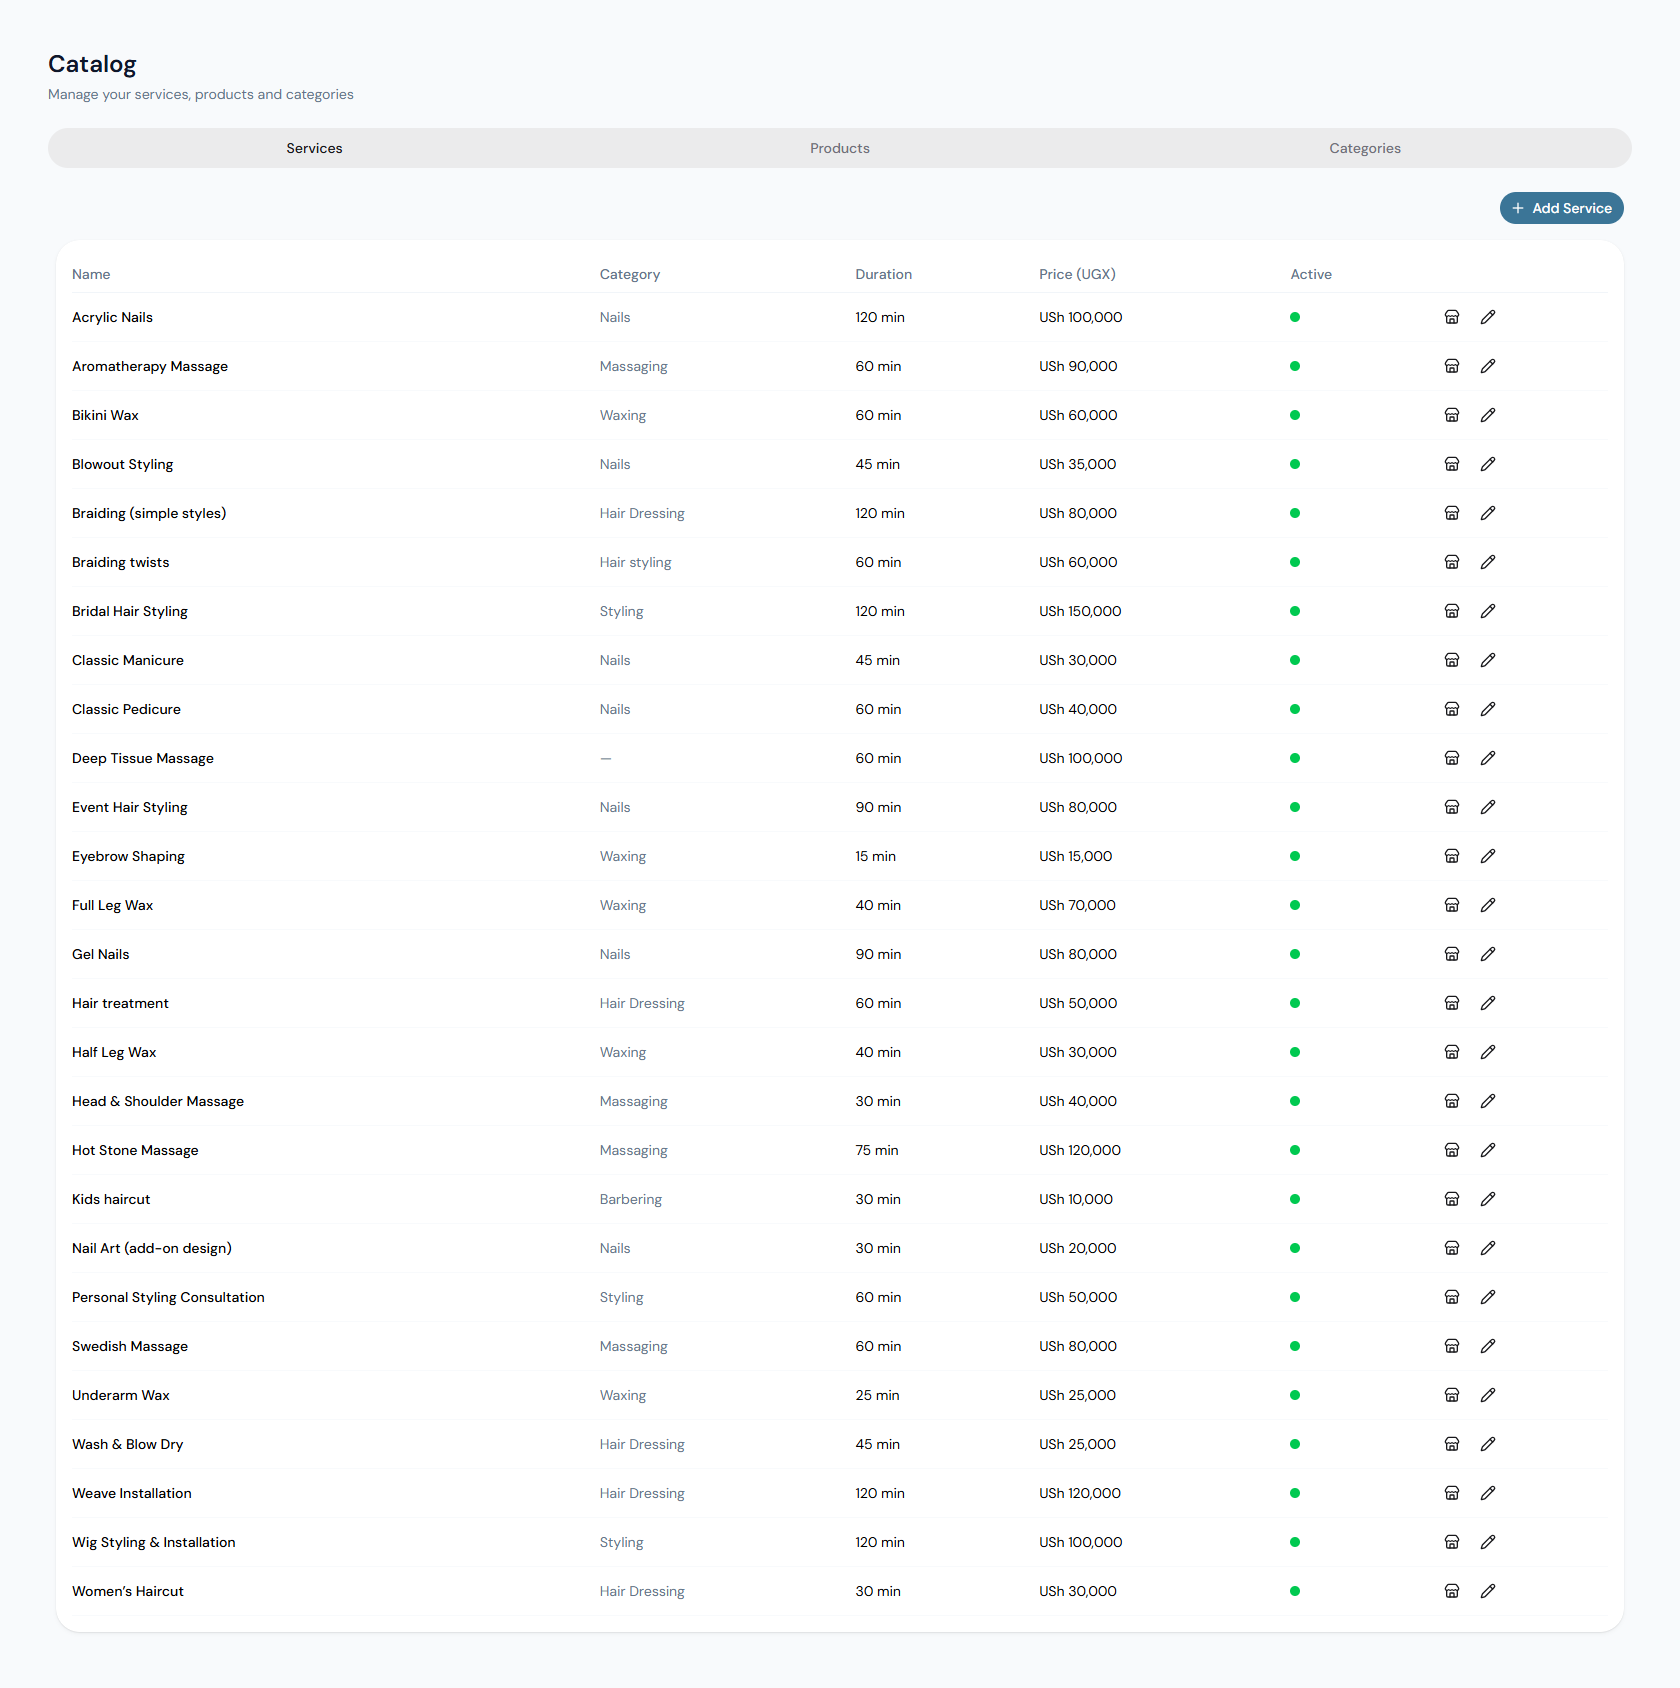Edit the Bridal Hair Styling service
1680x1688 pixels.
[x=1488, y=611]
